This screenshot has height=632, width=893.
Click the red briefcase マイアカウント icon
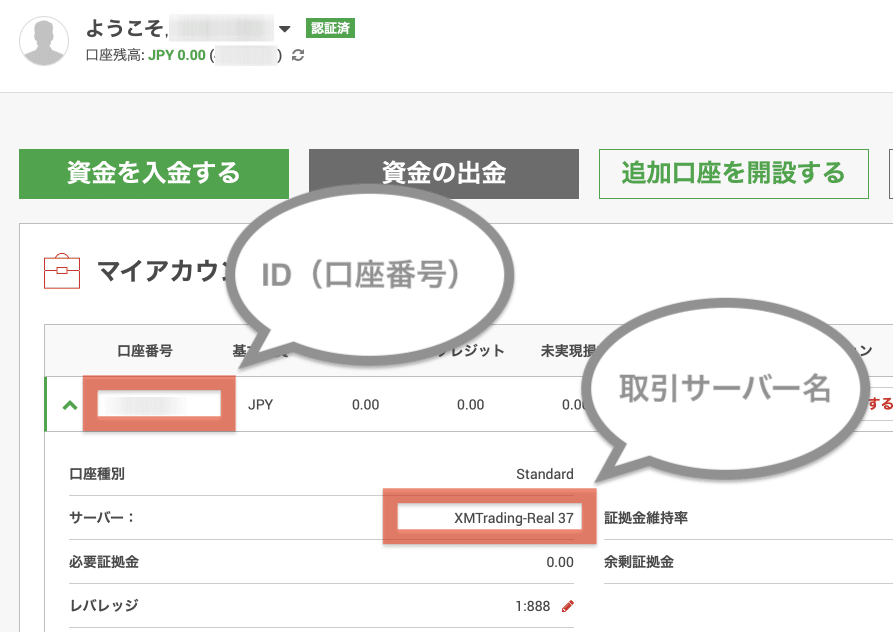pos(62,271)
